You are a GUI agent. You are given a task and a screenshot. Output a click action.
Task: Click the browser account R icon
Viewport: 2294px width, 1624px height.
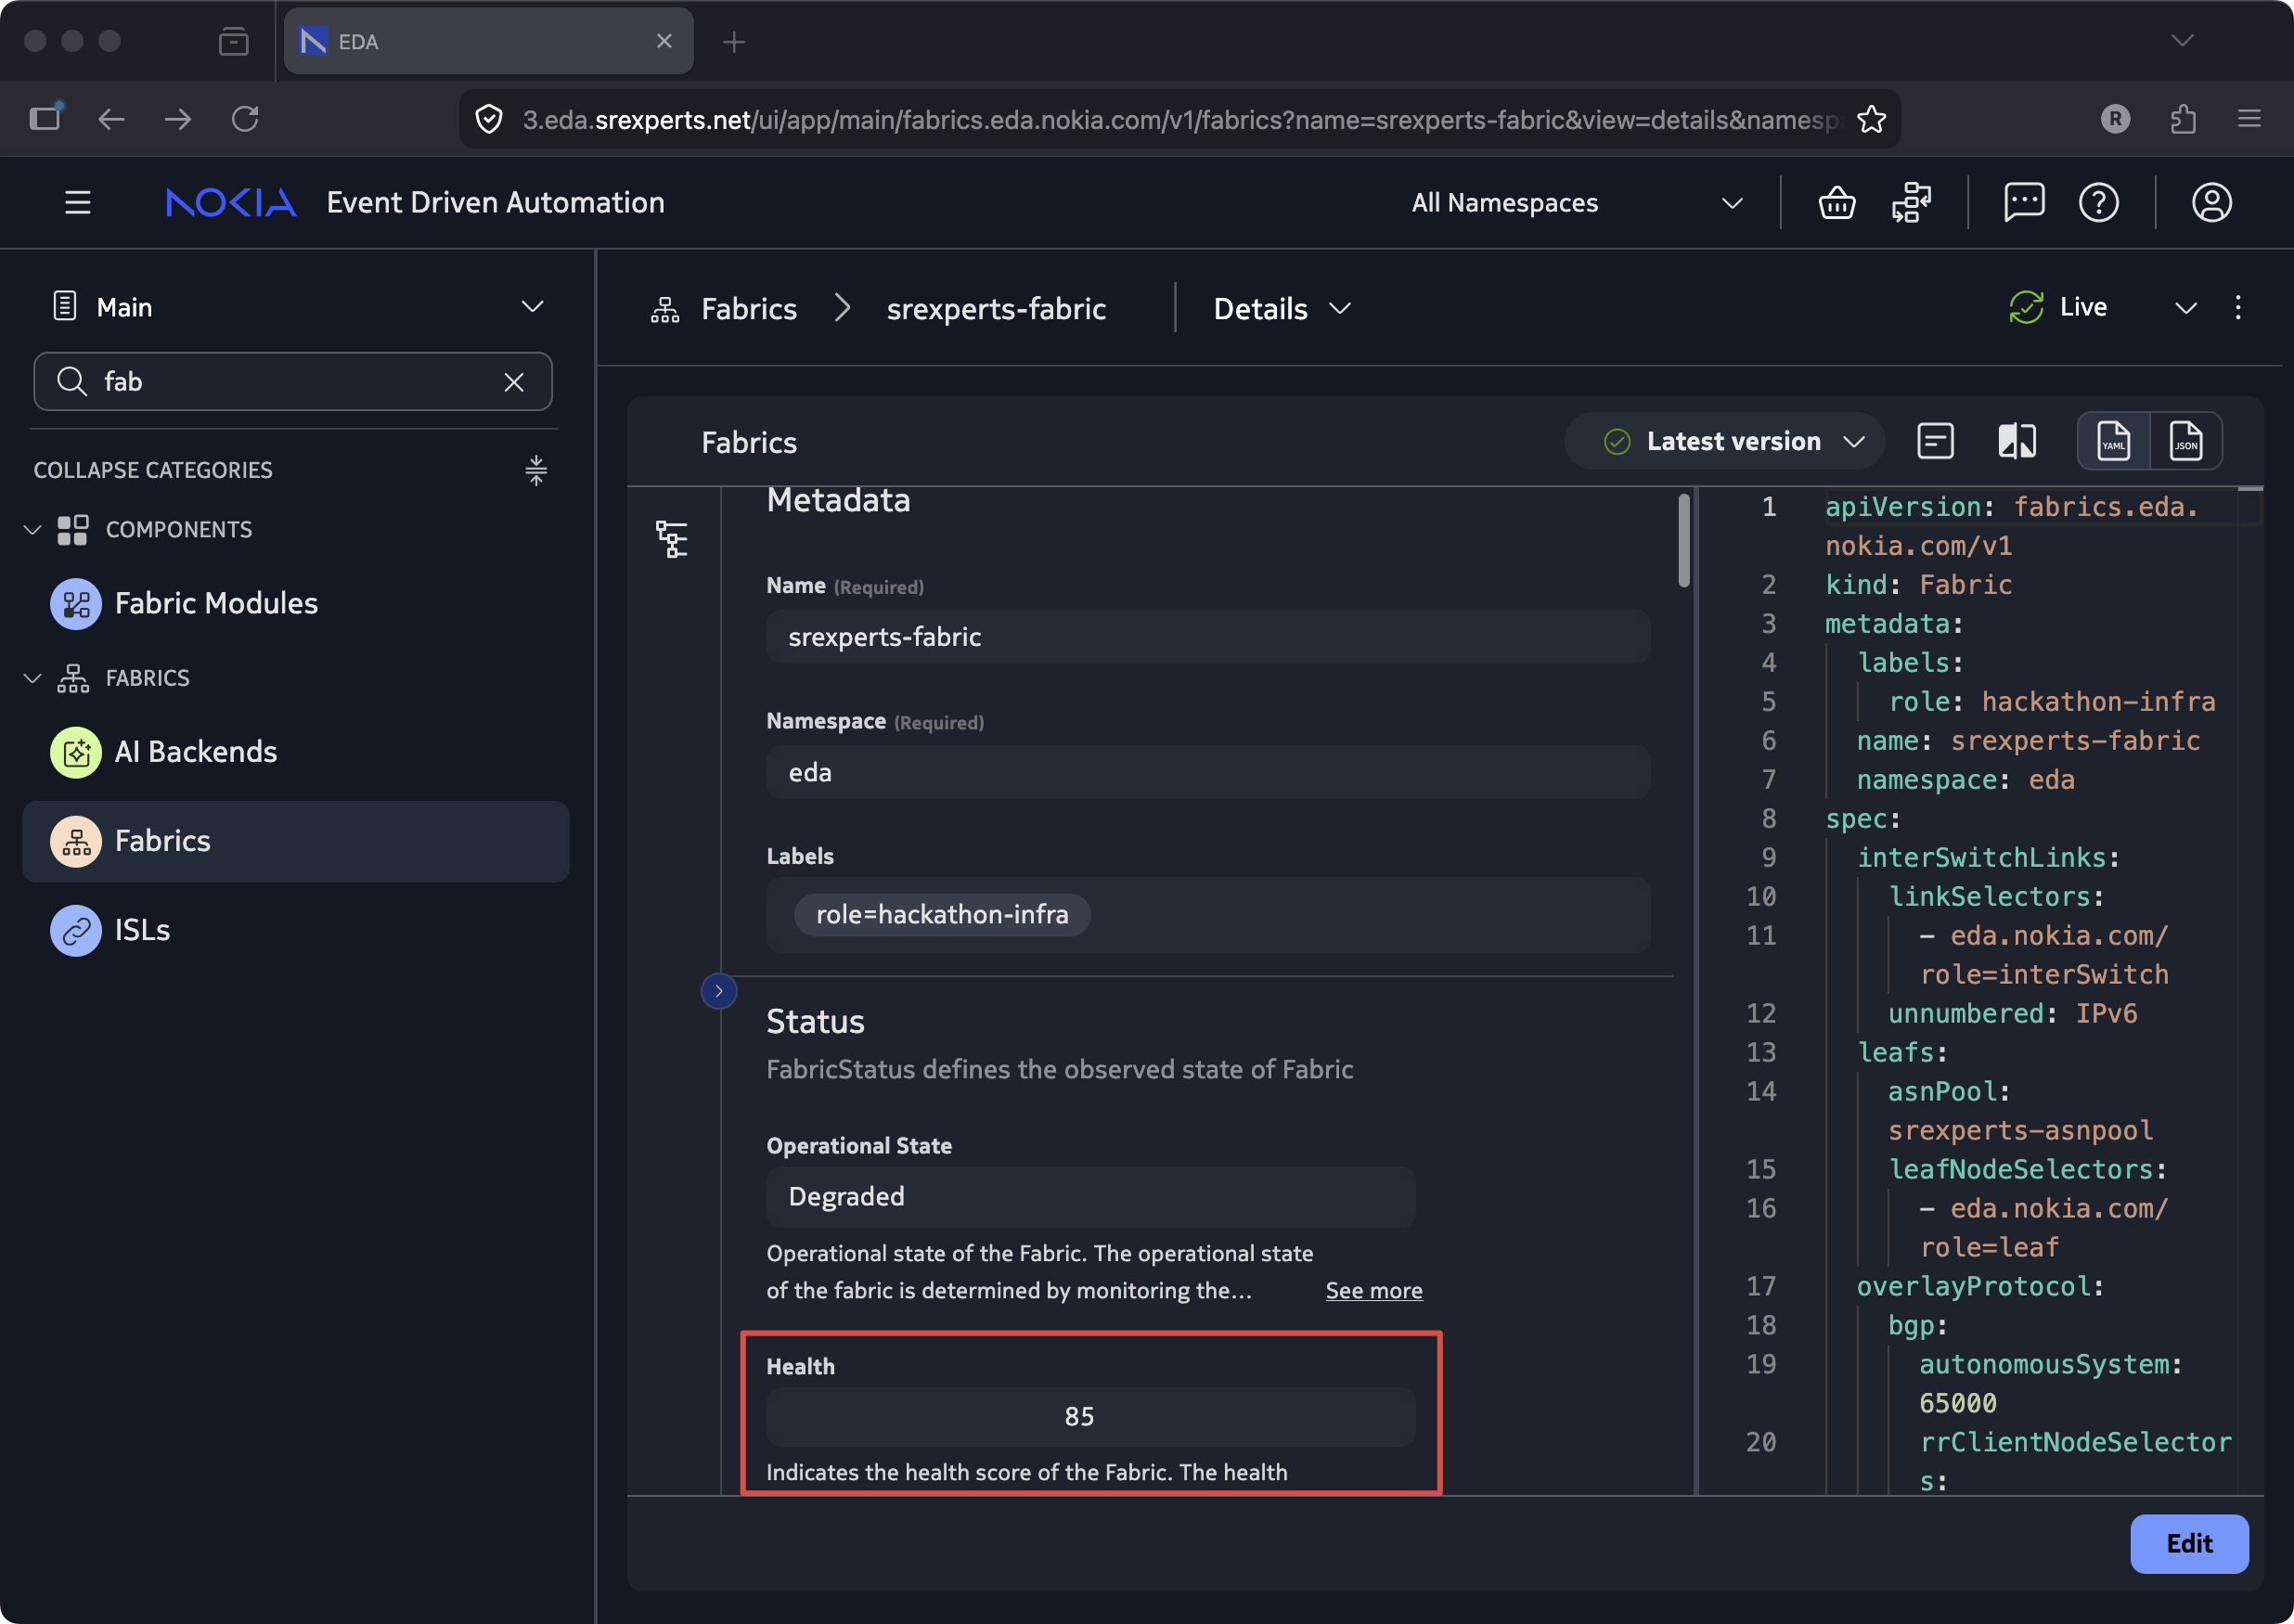tap(2115, 120)
